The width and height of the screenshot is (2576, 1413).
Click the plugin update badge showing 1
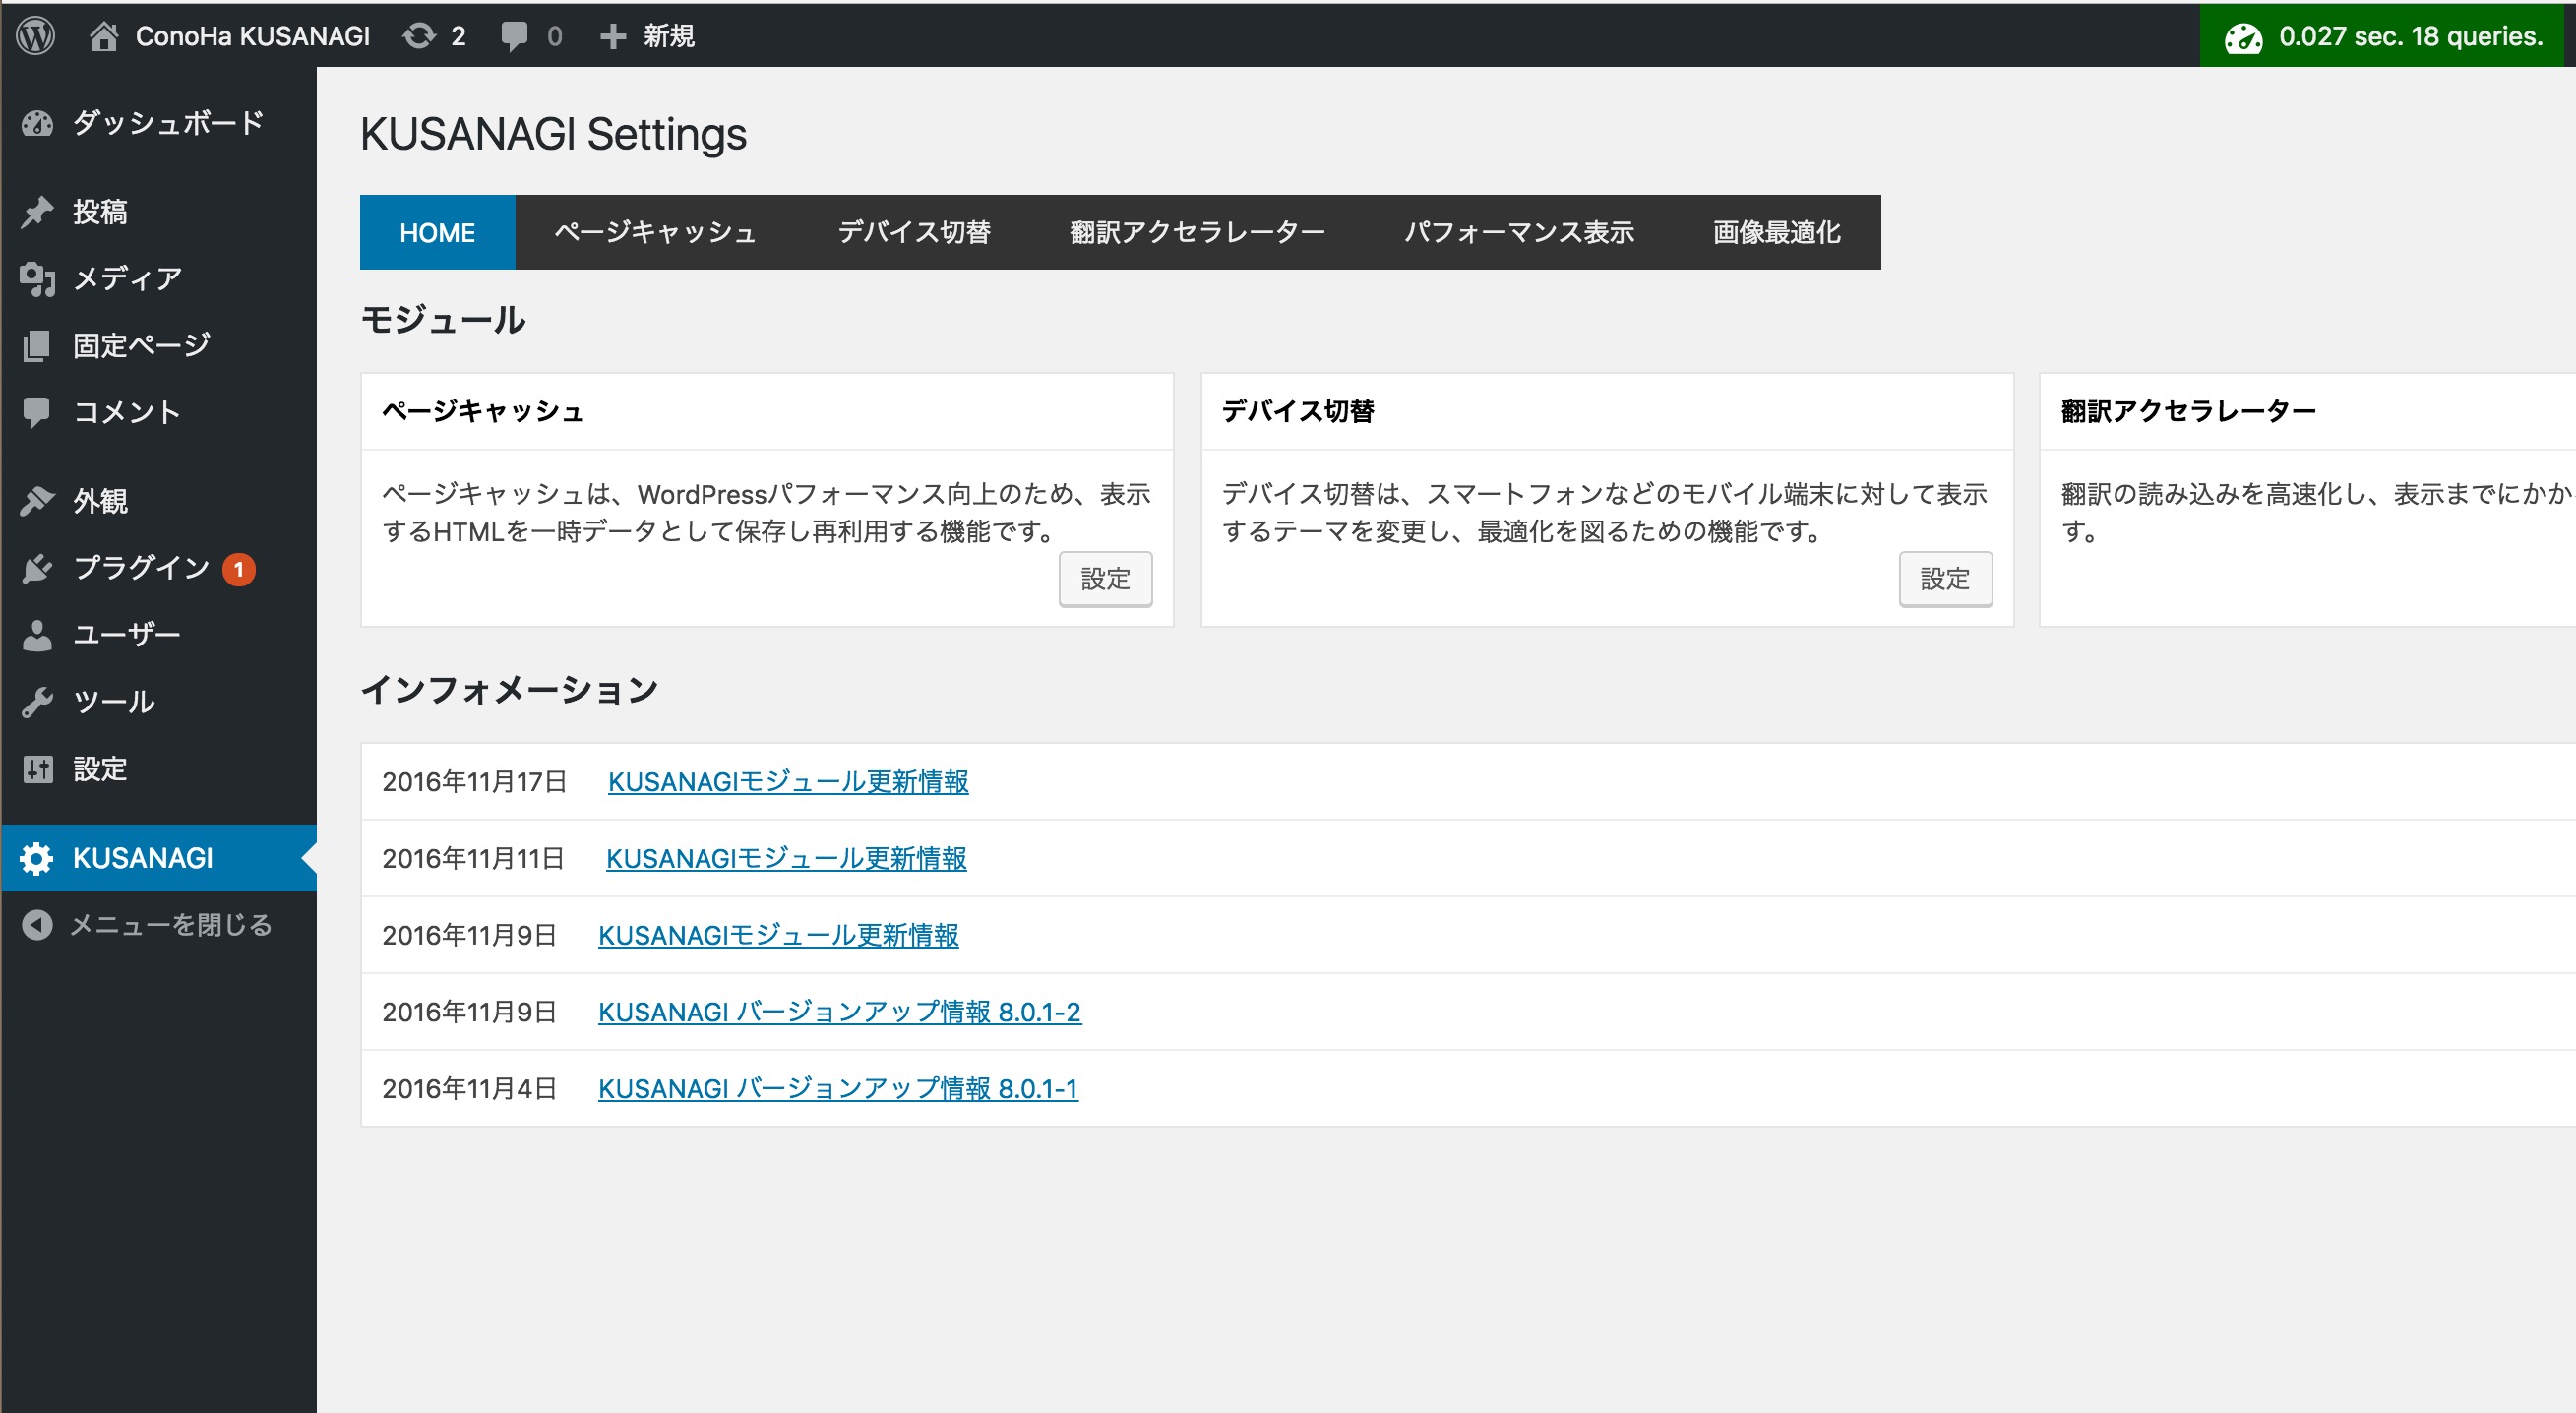click(x=238, y=569)
